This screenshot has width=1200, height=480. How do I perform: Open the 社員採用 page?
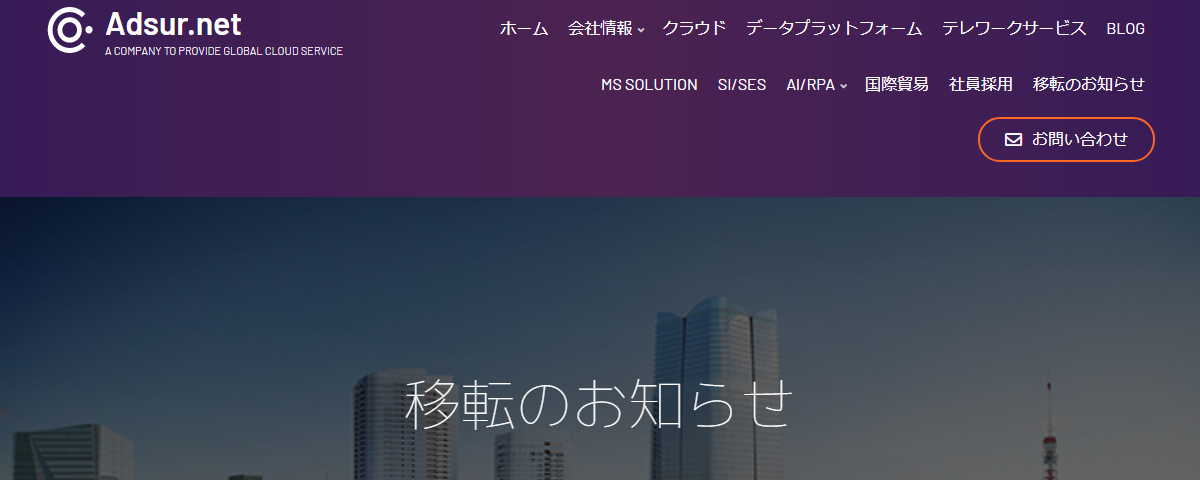click(981, 85)
